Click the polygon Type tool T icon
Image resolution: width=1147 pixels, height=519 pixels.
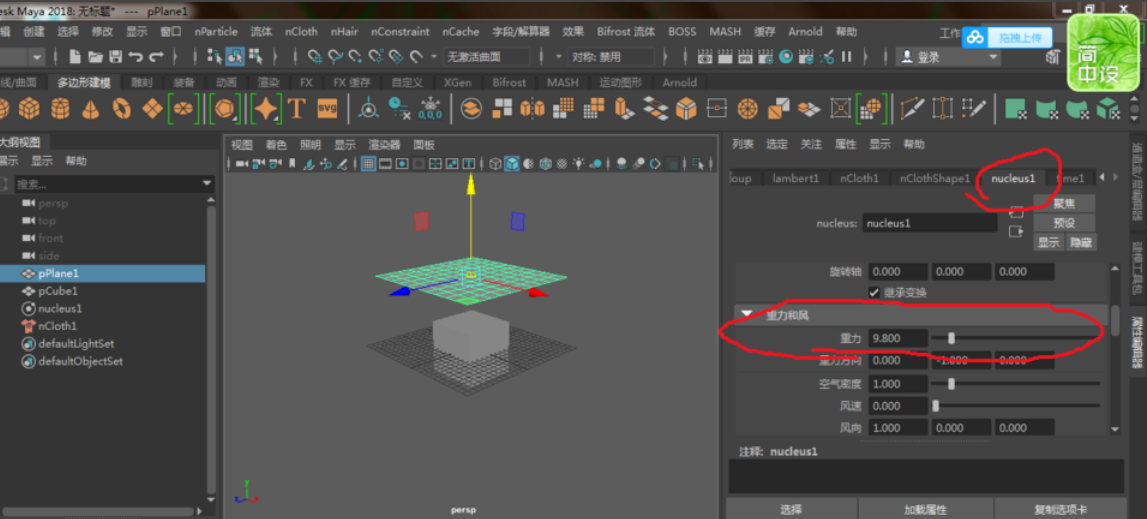(296, 109)
